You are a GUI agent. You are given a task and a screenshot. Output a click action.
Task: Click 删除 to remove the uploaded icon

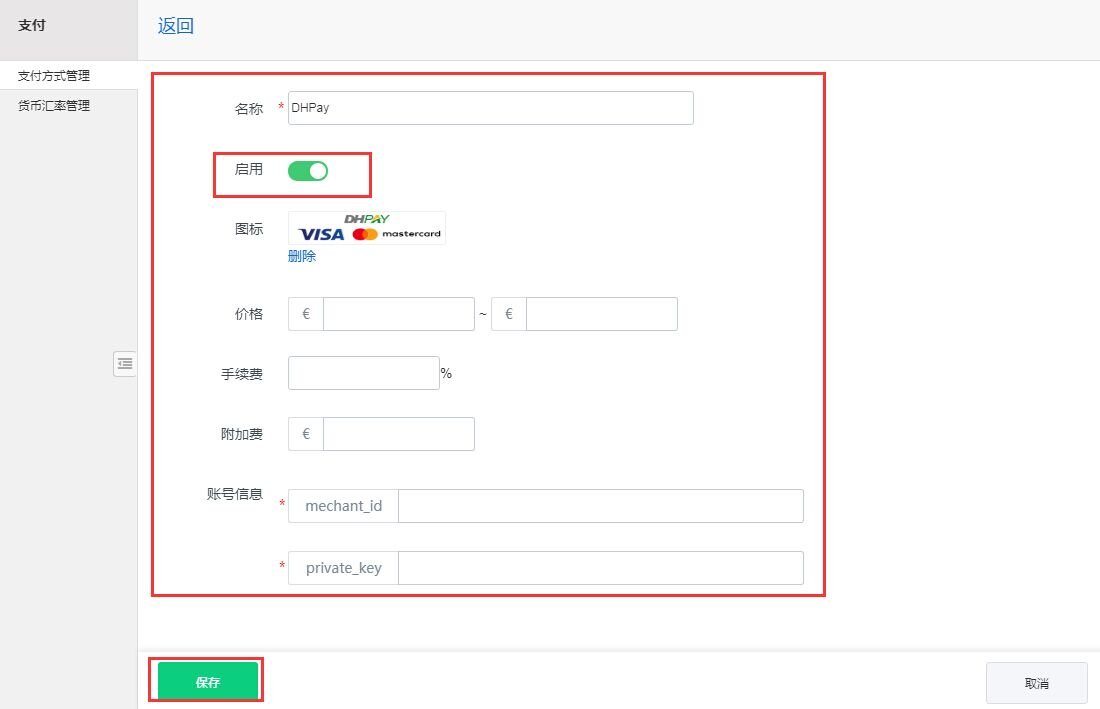[302, 256]
